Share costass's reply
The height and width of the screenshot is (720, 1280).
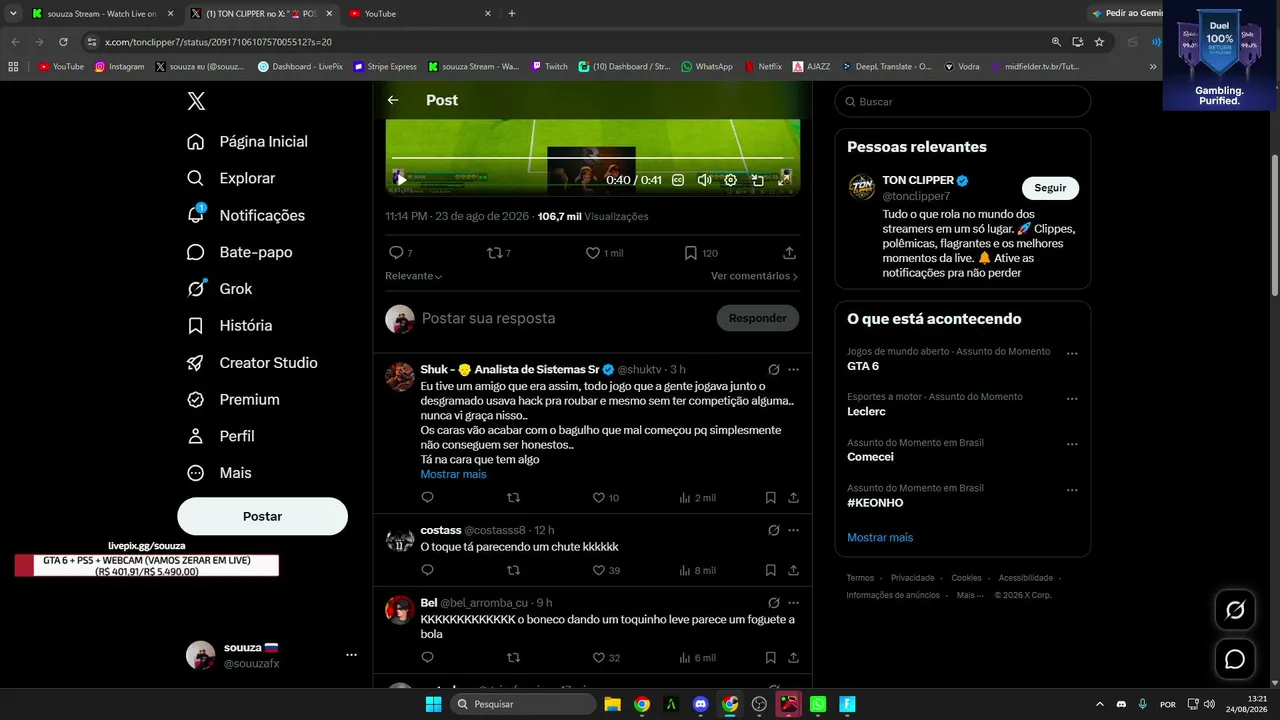(793, 570)
